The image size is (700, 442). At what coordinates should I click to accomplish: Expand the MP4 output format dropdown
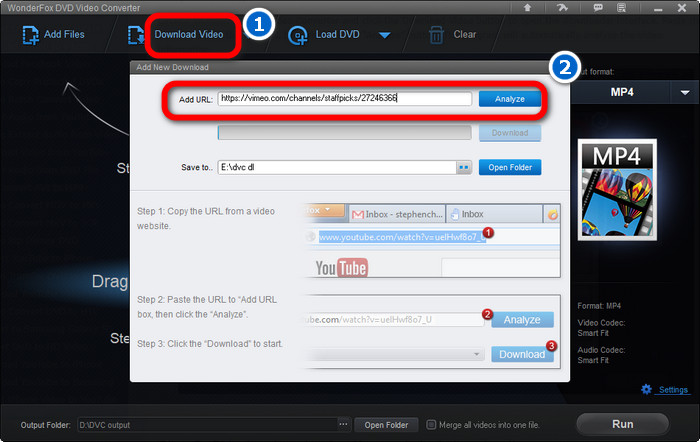tap(684, 92)
